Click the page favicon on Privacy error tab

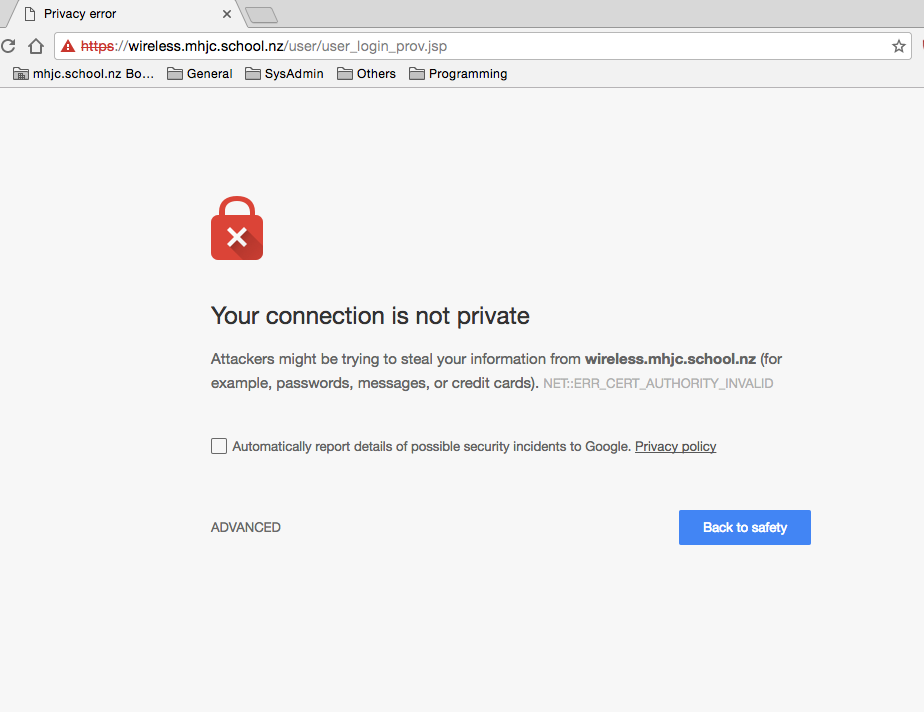click(30, 14)
